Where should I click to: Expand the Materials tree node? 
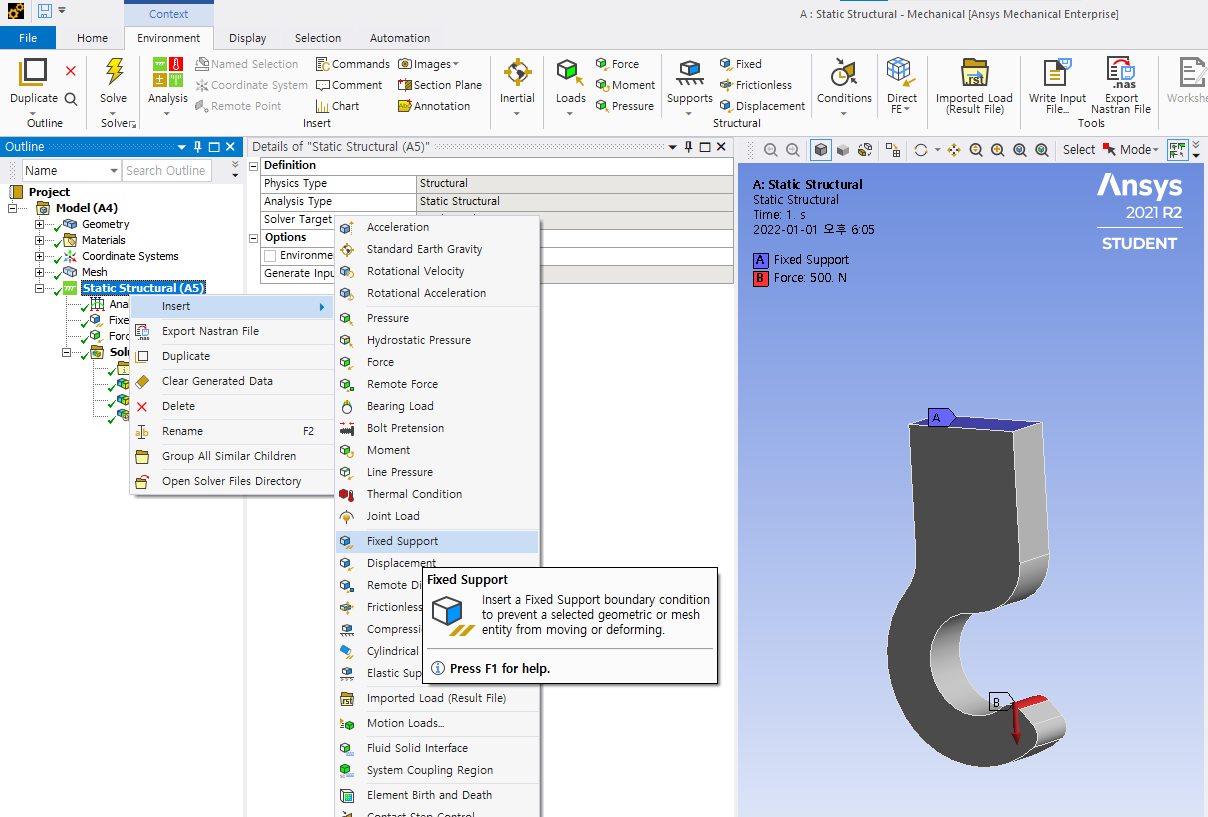coord(40,241)
